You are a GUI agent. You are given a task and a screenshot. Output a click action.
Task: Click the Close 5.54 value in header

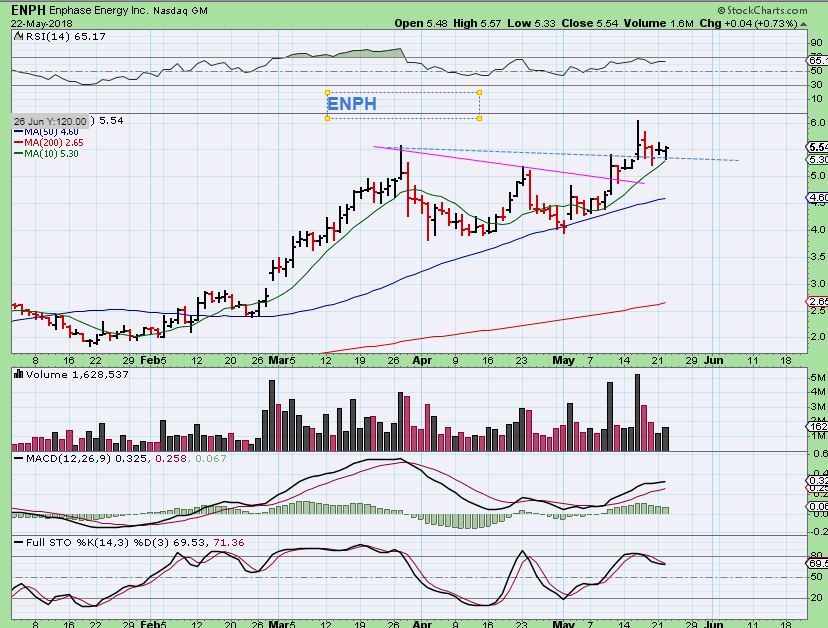[x=589, y=23]
